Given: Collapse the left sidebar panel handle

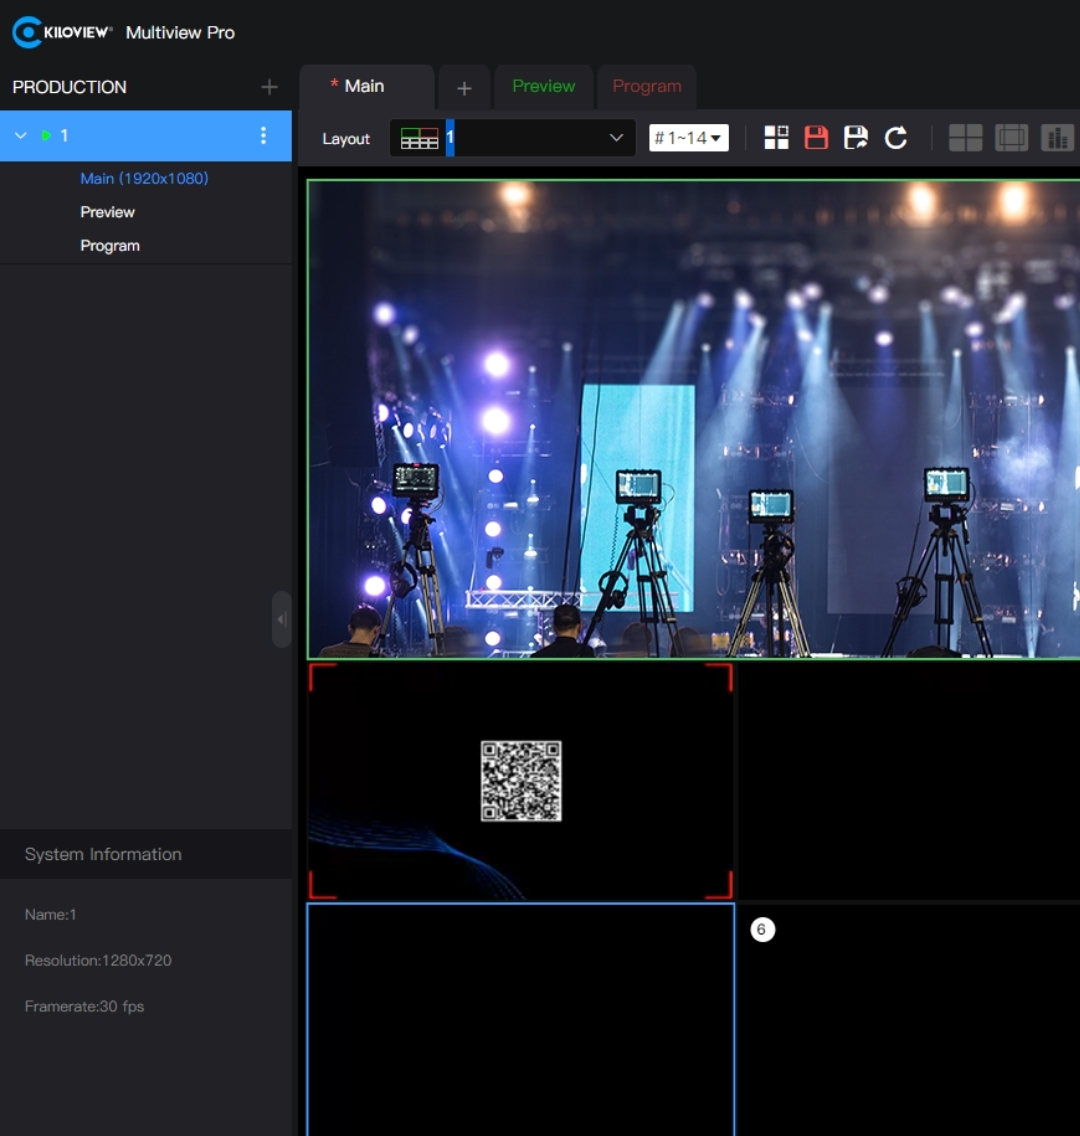Looking at the screenshot, I should point(281,619).
